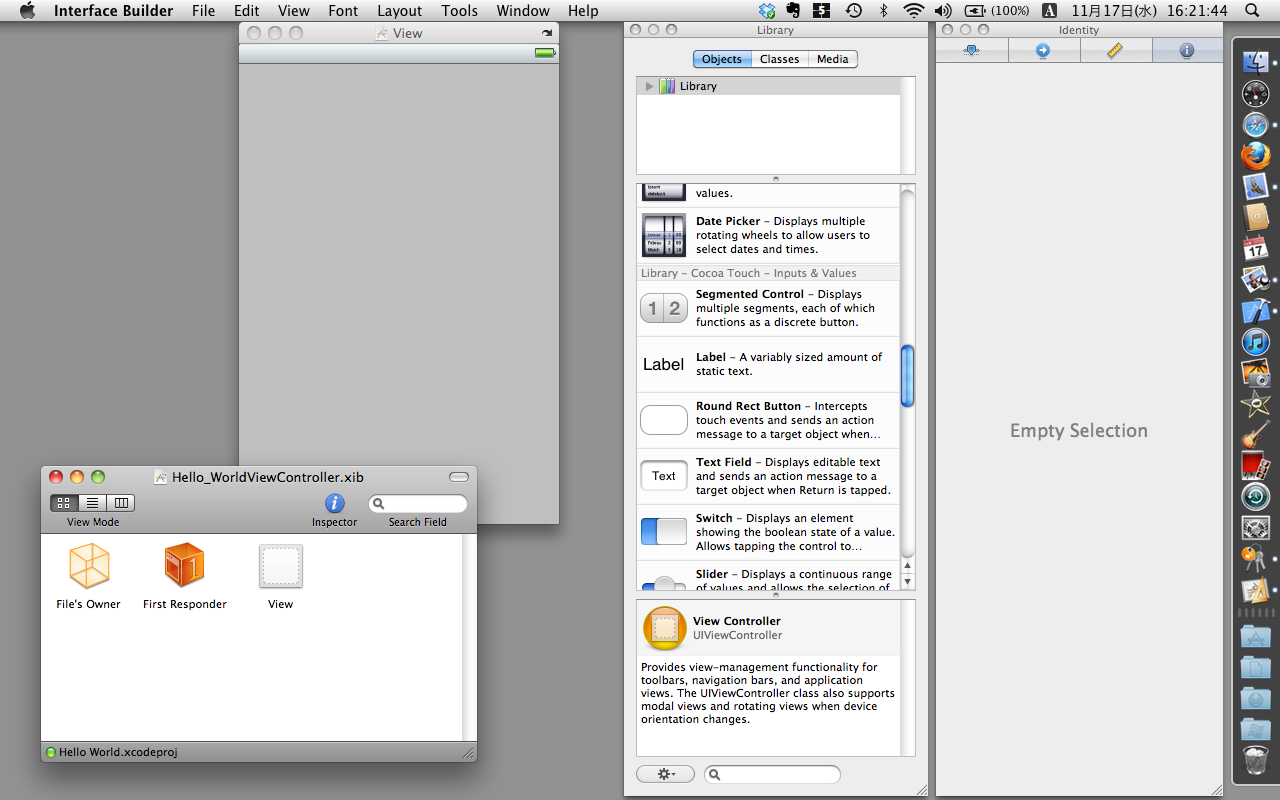The height and width of the screenshot is (800, 1280).
Task: Open the gear action menu in Library
Action: point(665,774)
